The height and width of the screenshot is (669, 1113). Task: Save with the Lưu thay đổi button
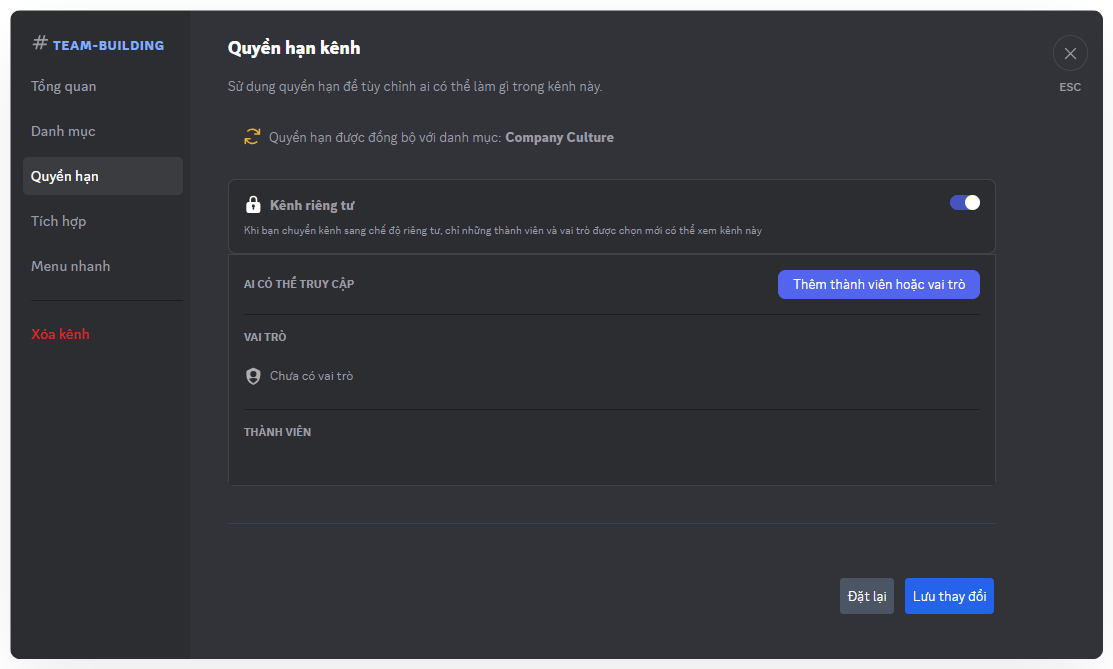[949, 596]
